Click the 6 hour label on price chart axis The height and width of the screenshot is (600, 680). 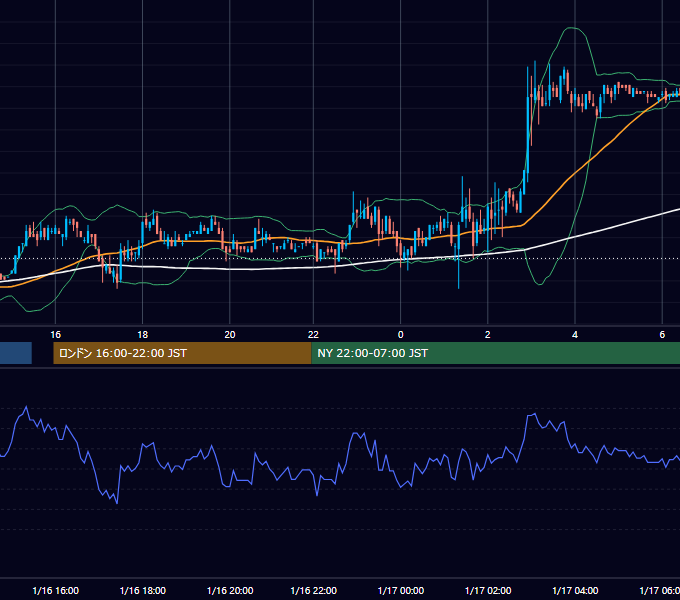pyautogui.click(x=662, y=335)
